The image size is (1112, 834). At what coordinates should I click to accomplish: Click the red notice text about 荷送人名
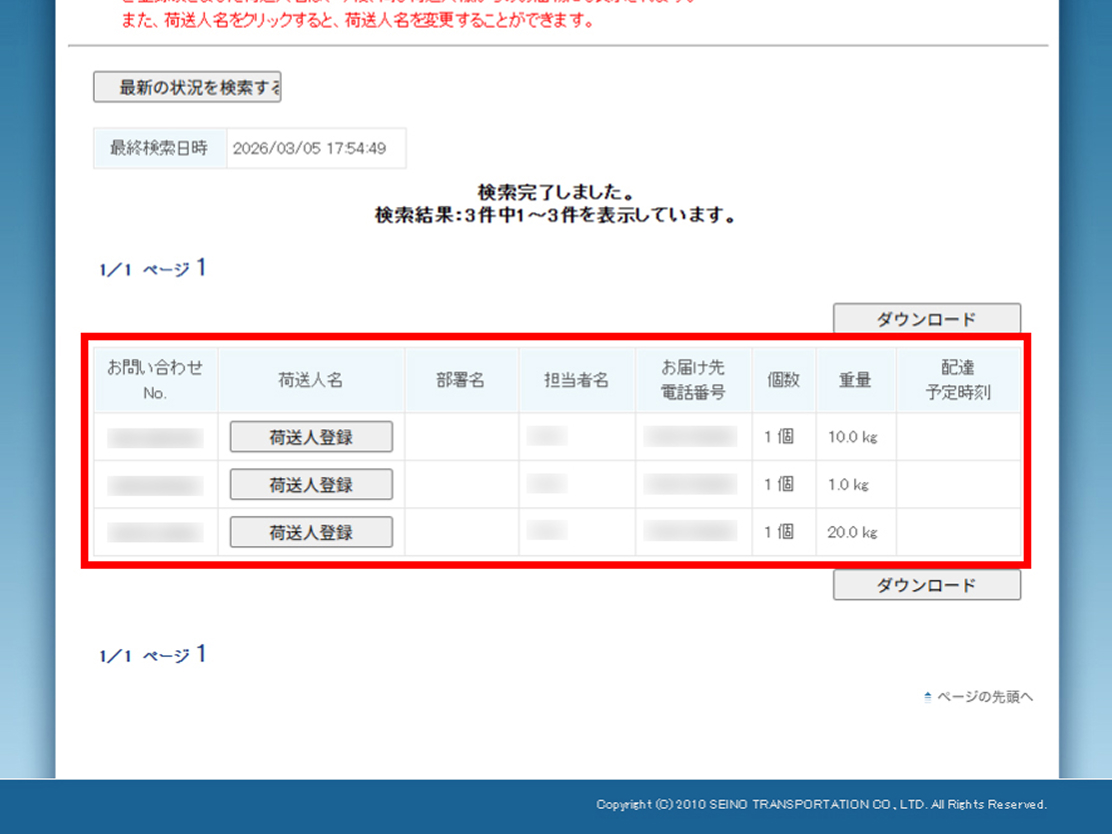(x=358, y=21)
